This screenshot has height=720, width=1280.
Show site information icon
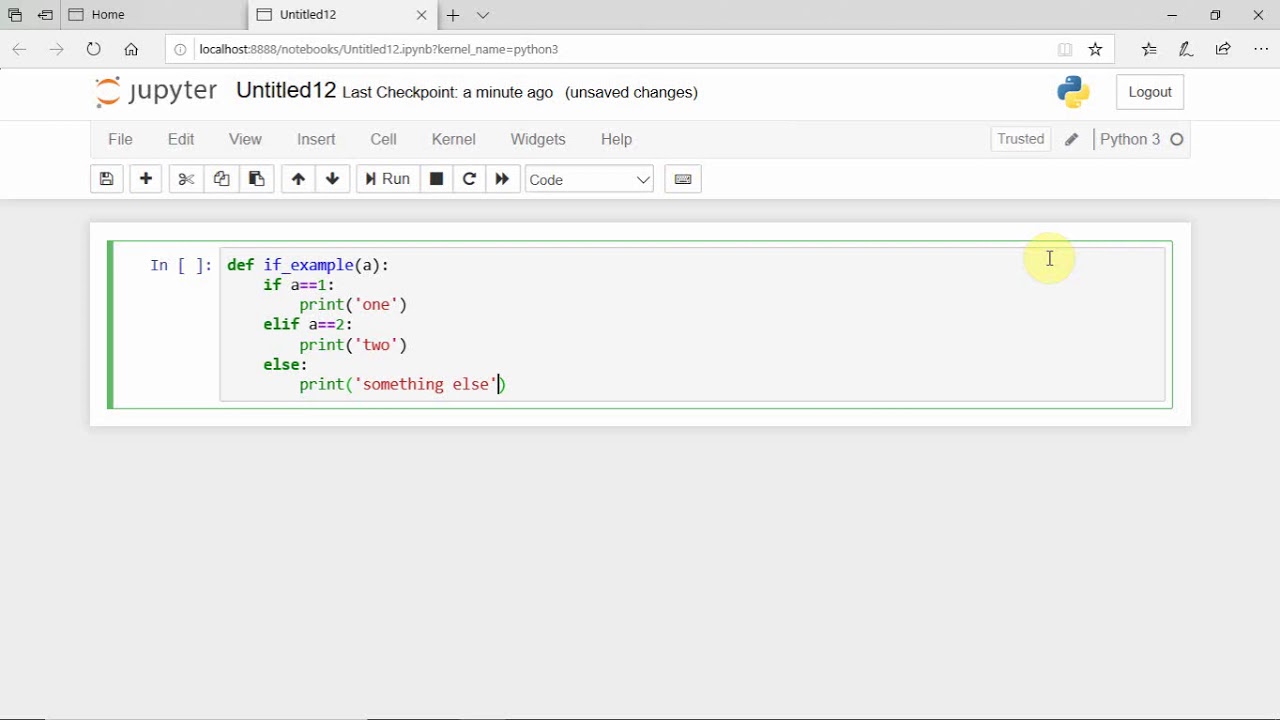(x=180, y=49)
